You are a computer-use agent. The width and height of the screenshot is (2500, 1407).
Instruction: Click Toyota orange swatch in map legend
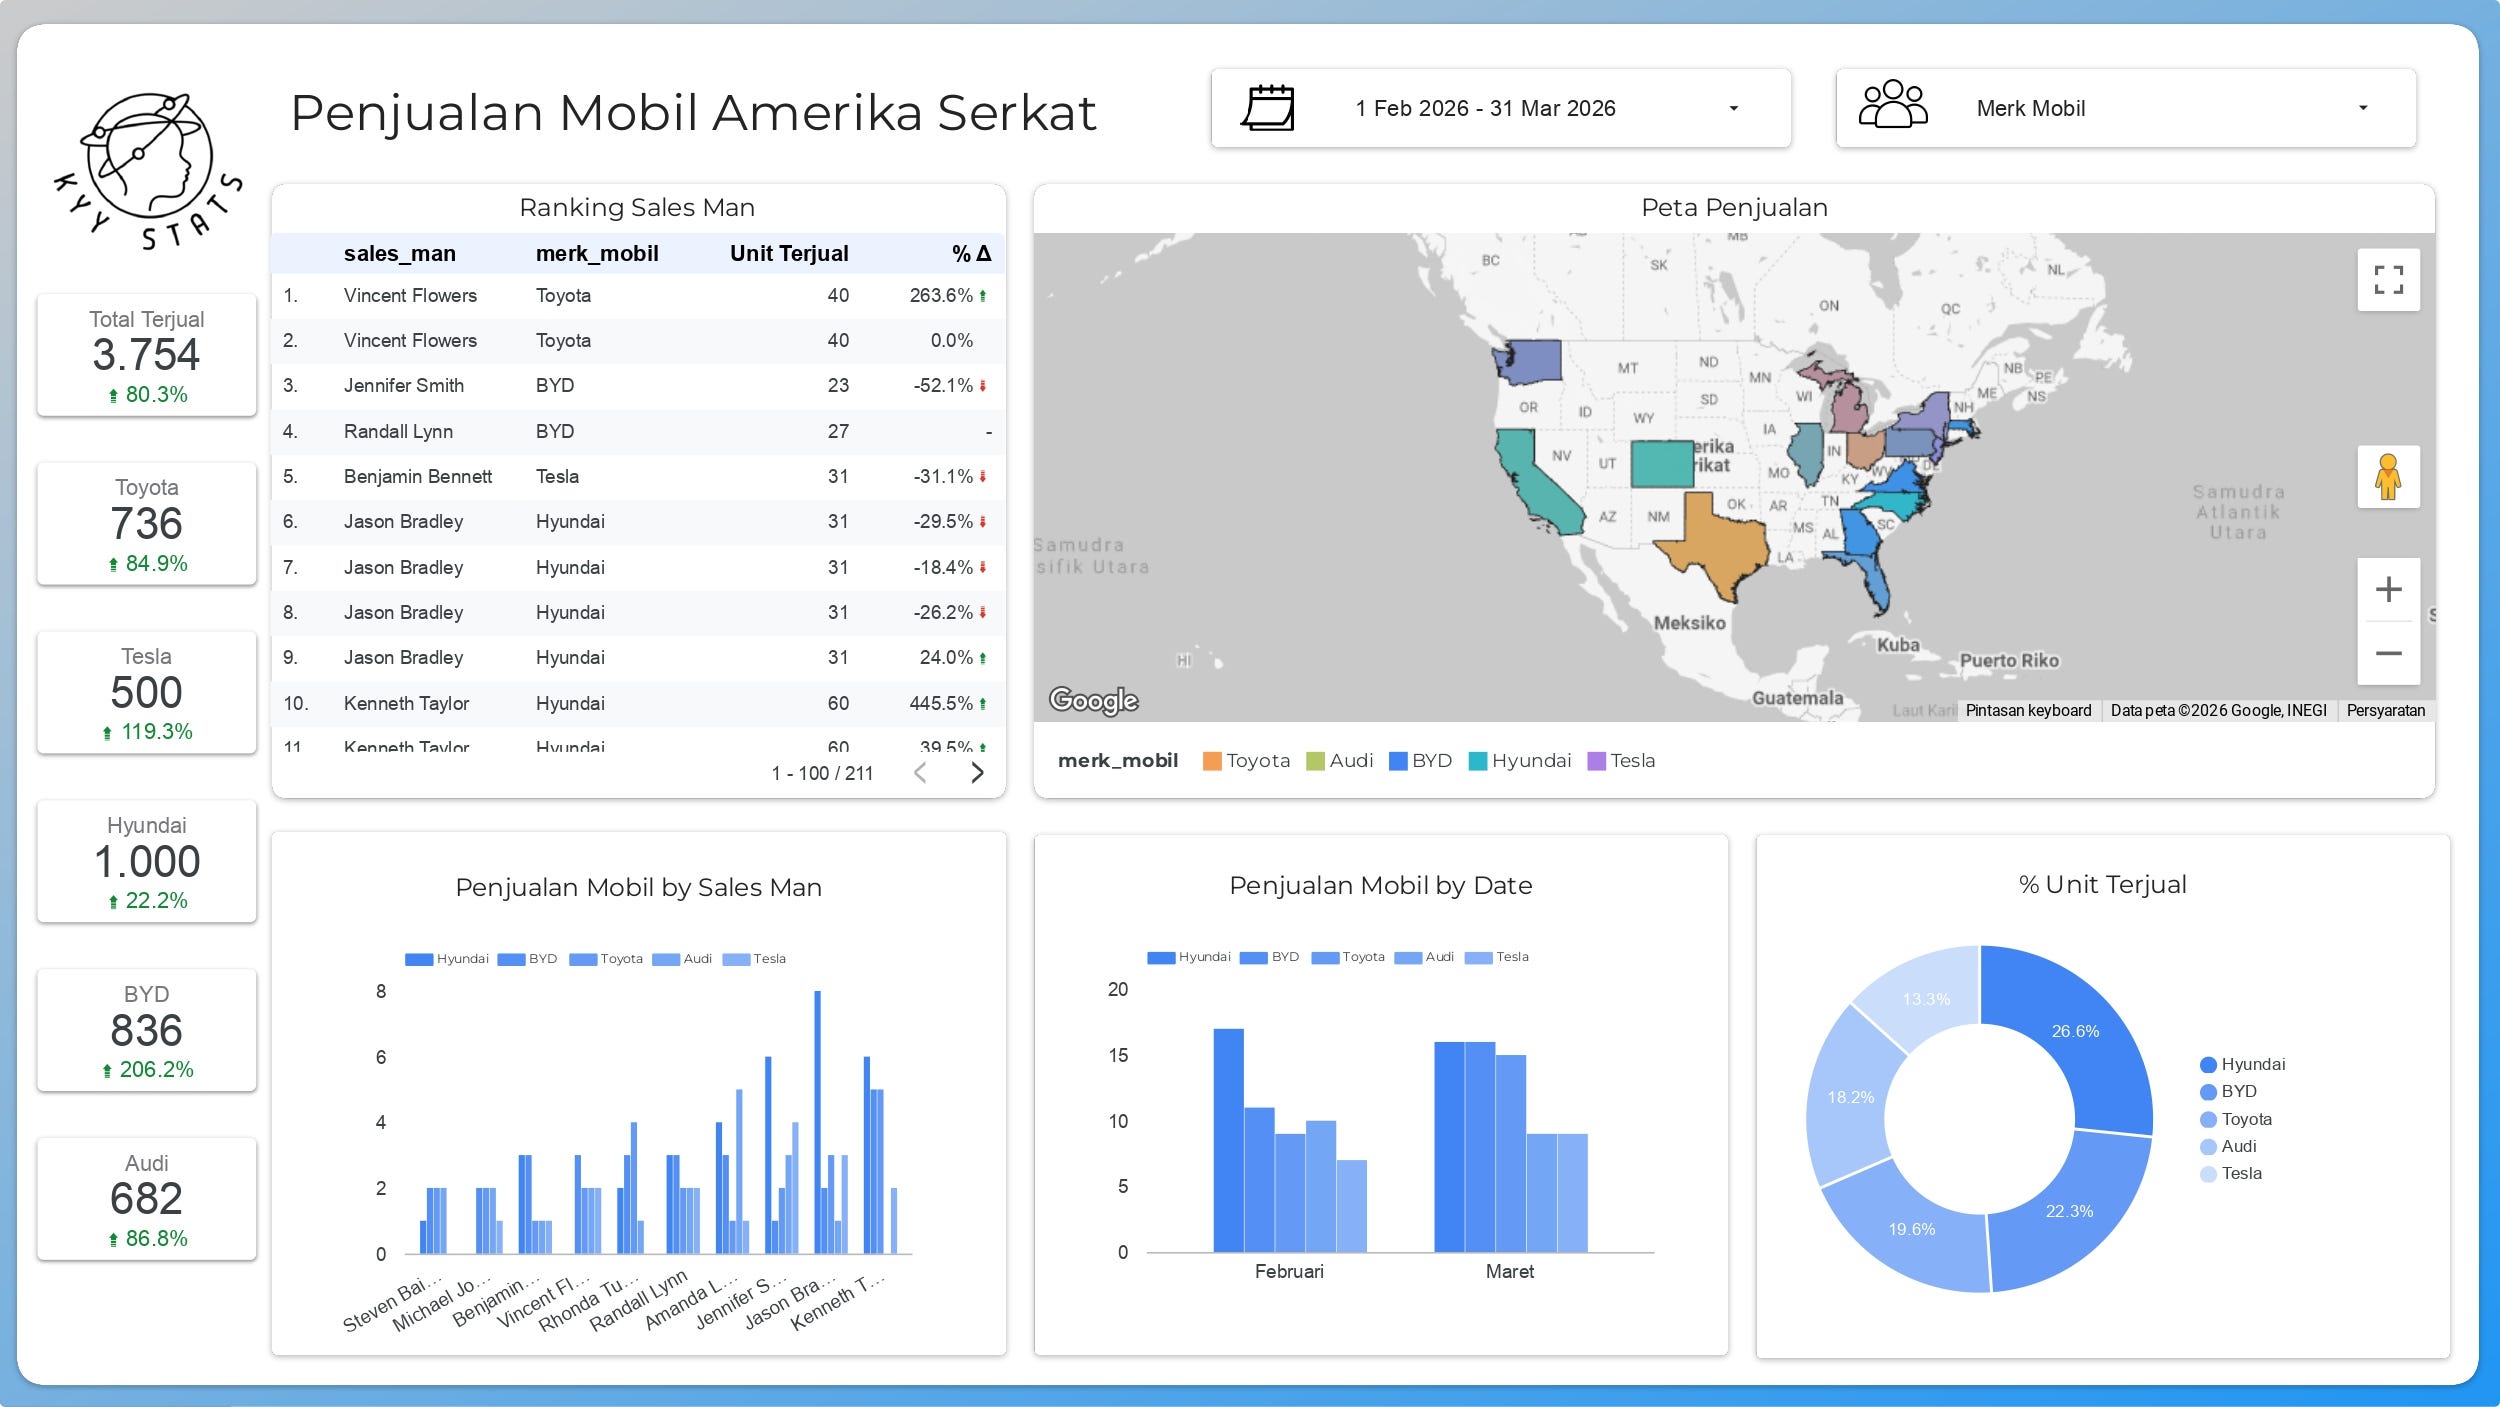[1212, 761]
